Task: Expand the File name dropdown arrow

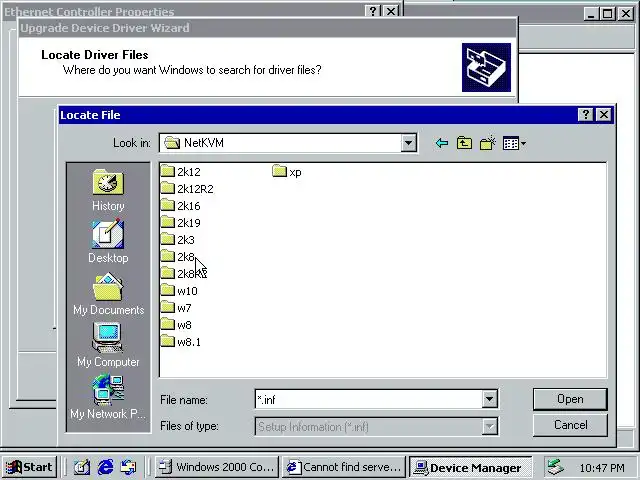Action: 489,399
